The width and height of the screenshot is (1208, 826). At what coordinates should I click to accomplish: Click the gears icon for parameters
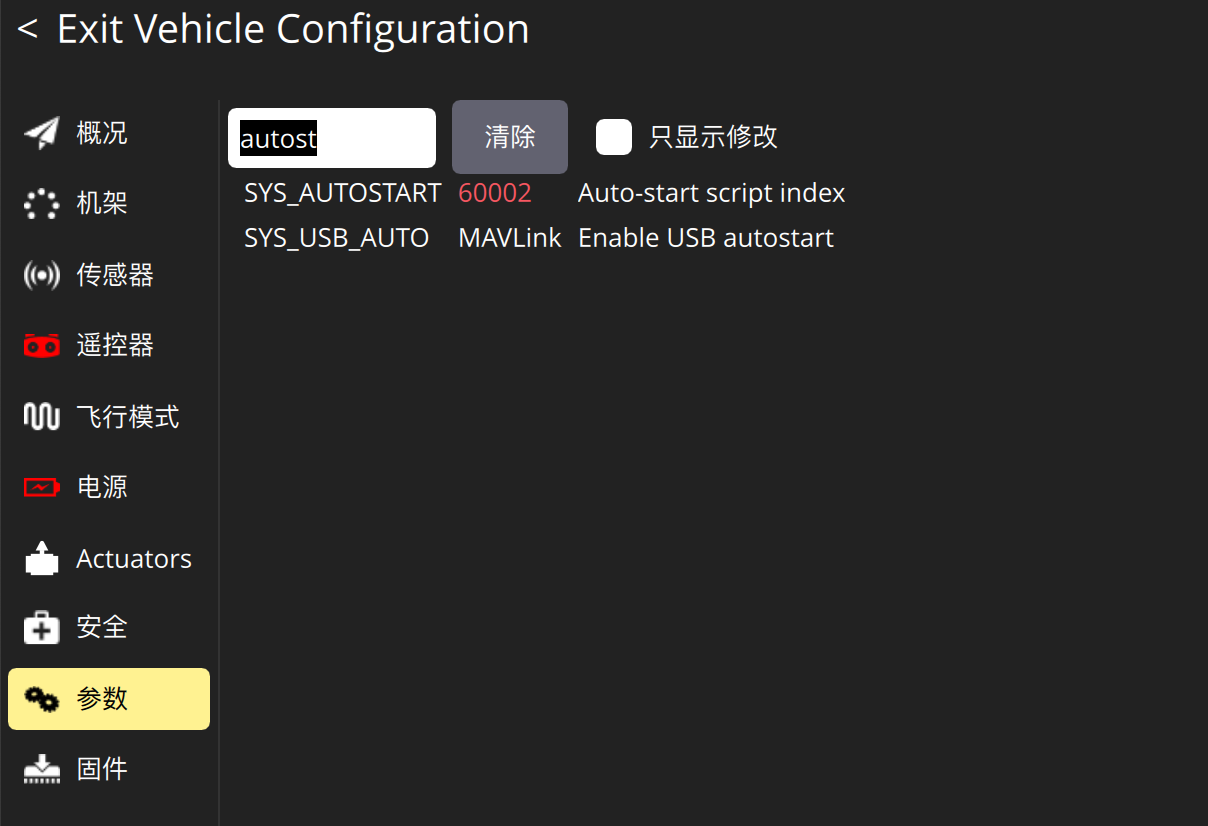tap(42, 699)
